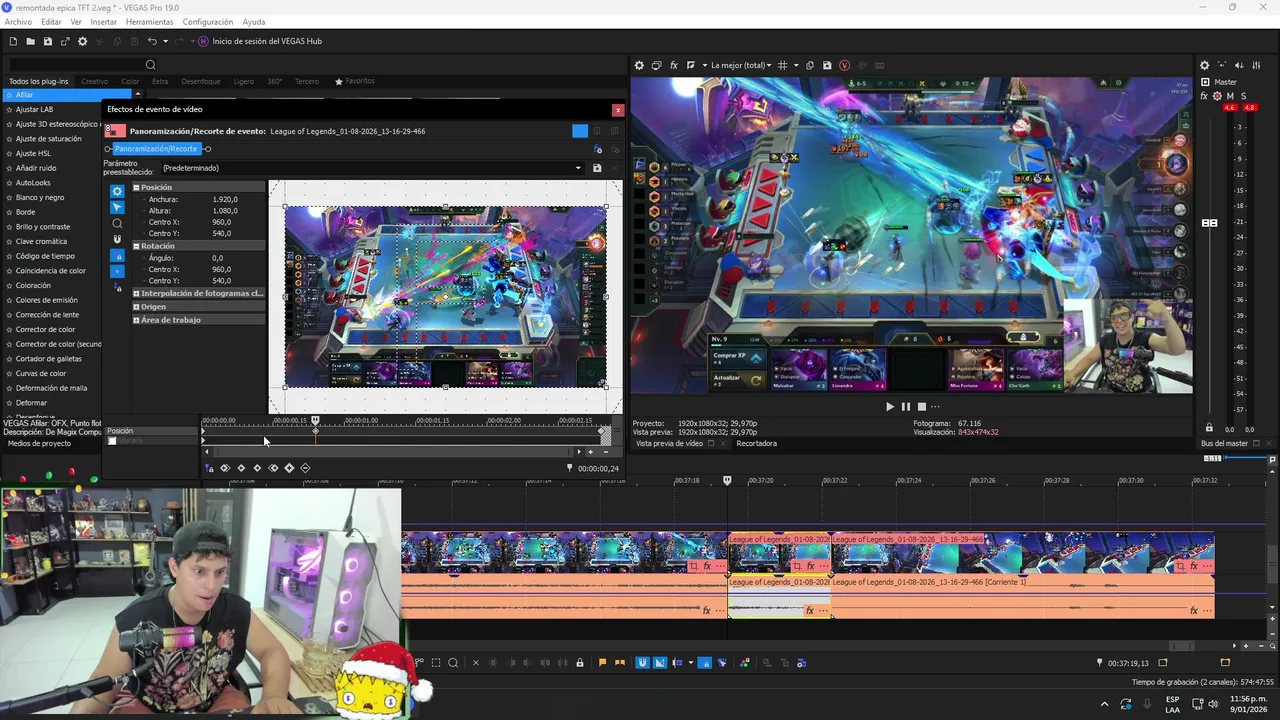
Task: Open the Insertar menu
Action: click(x=104, y=21)
